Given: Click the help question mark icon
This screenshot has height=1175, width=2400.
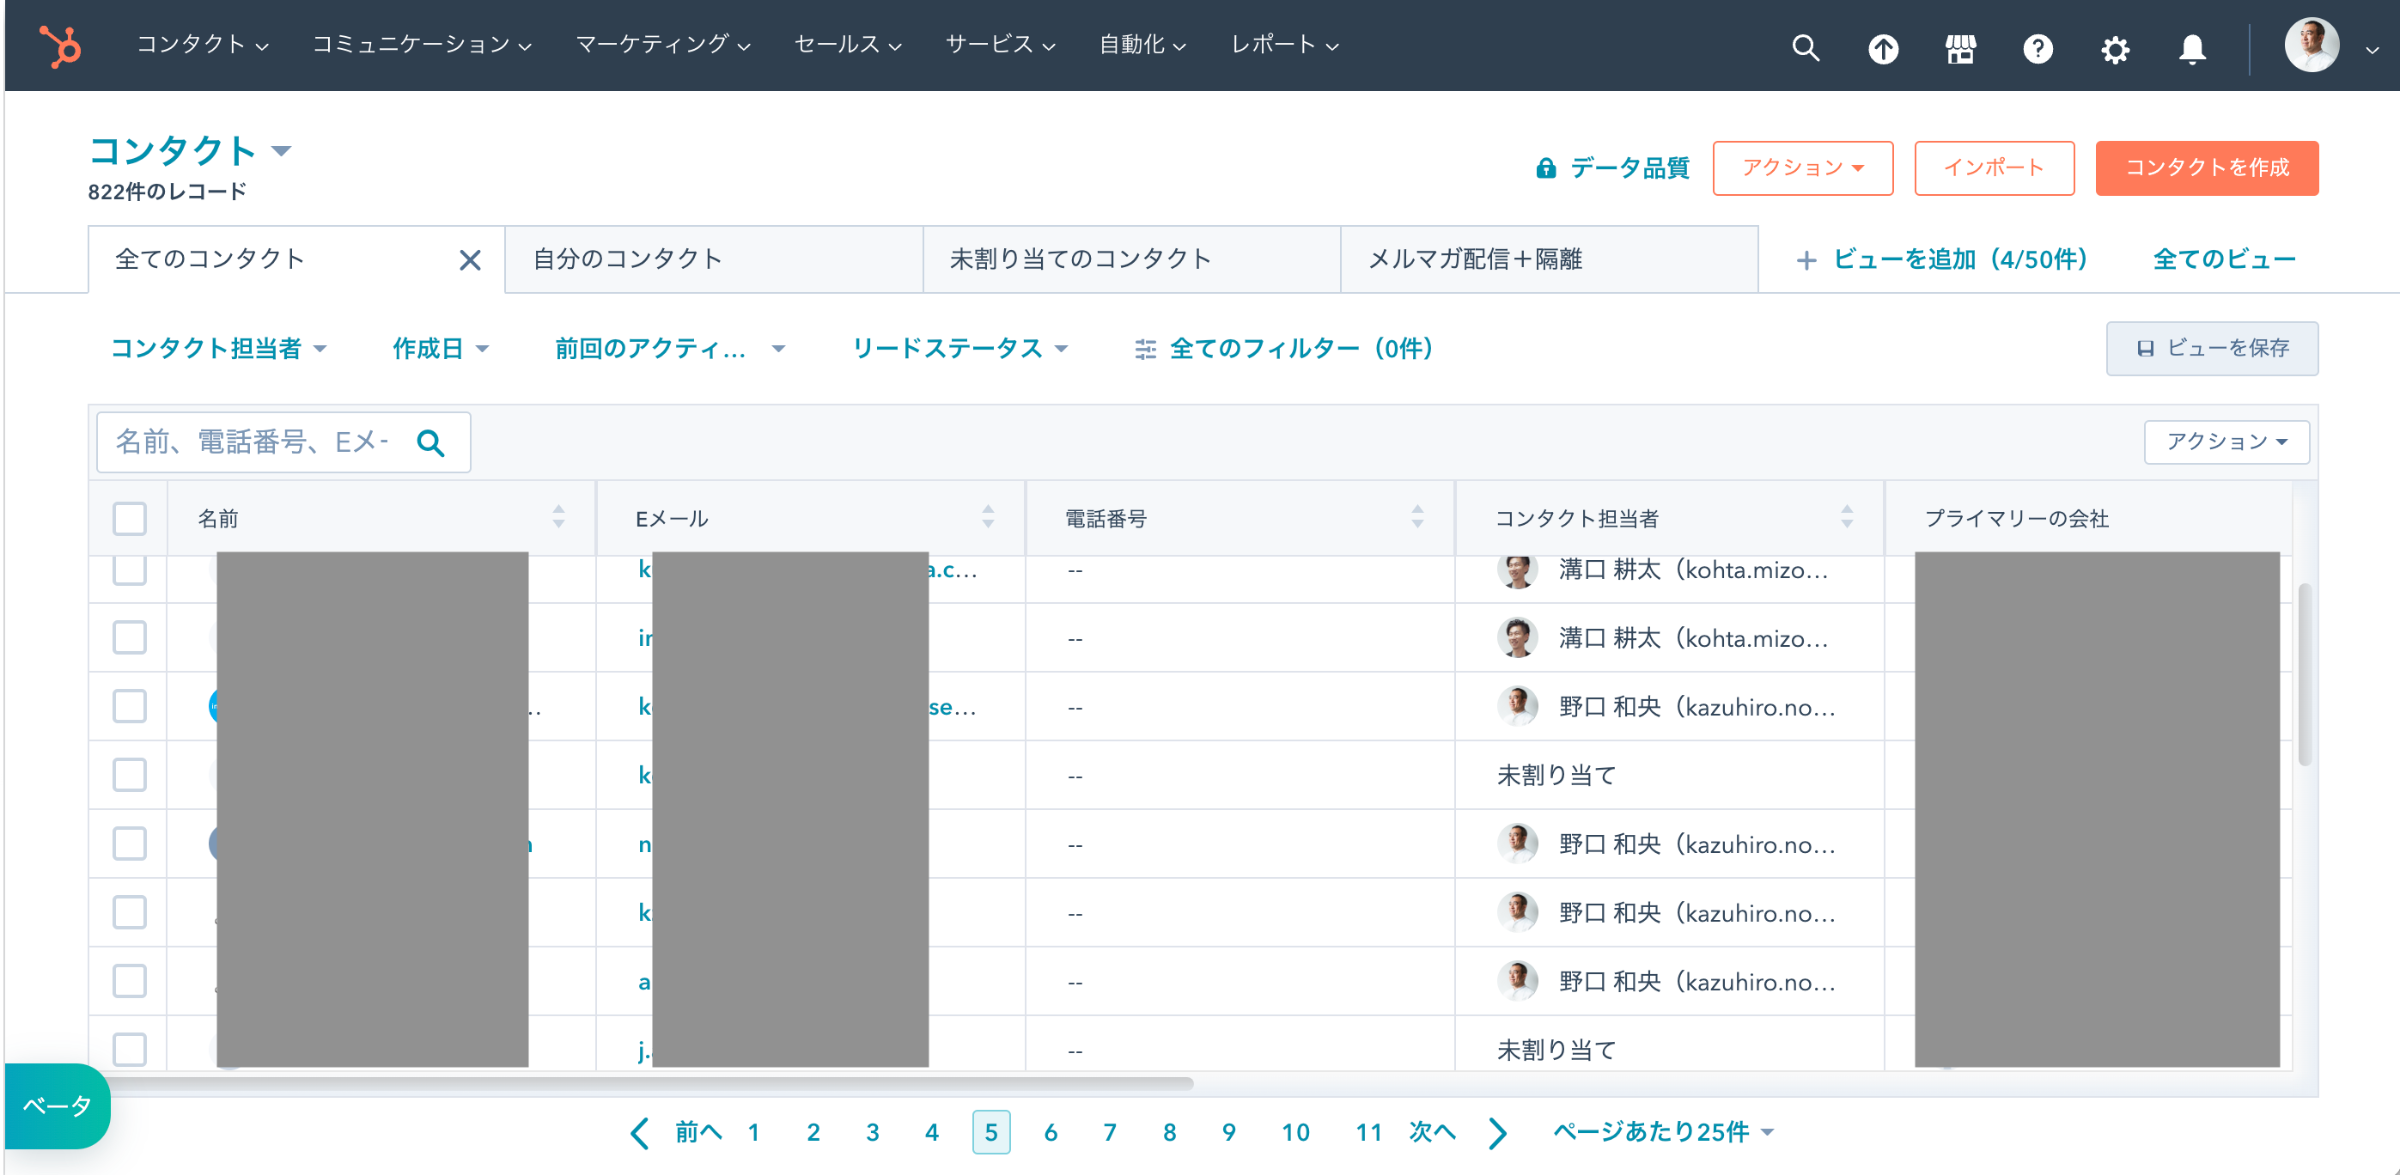Looking at the screenshot, I should (x=2039, y=47).
